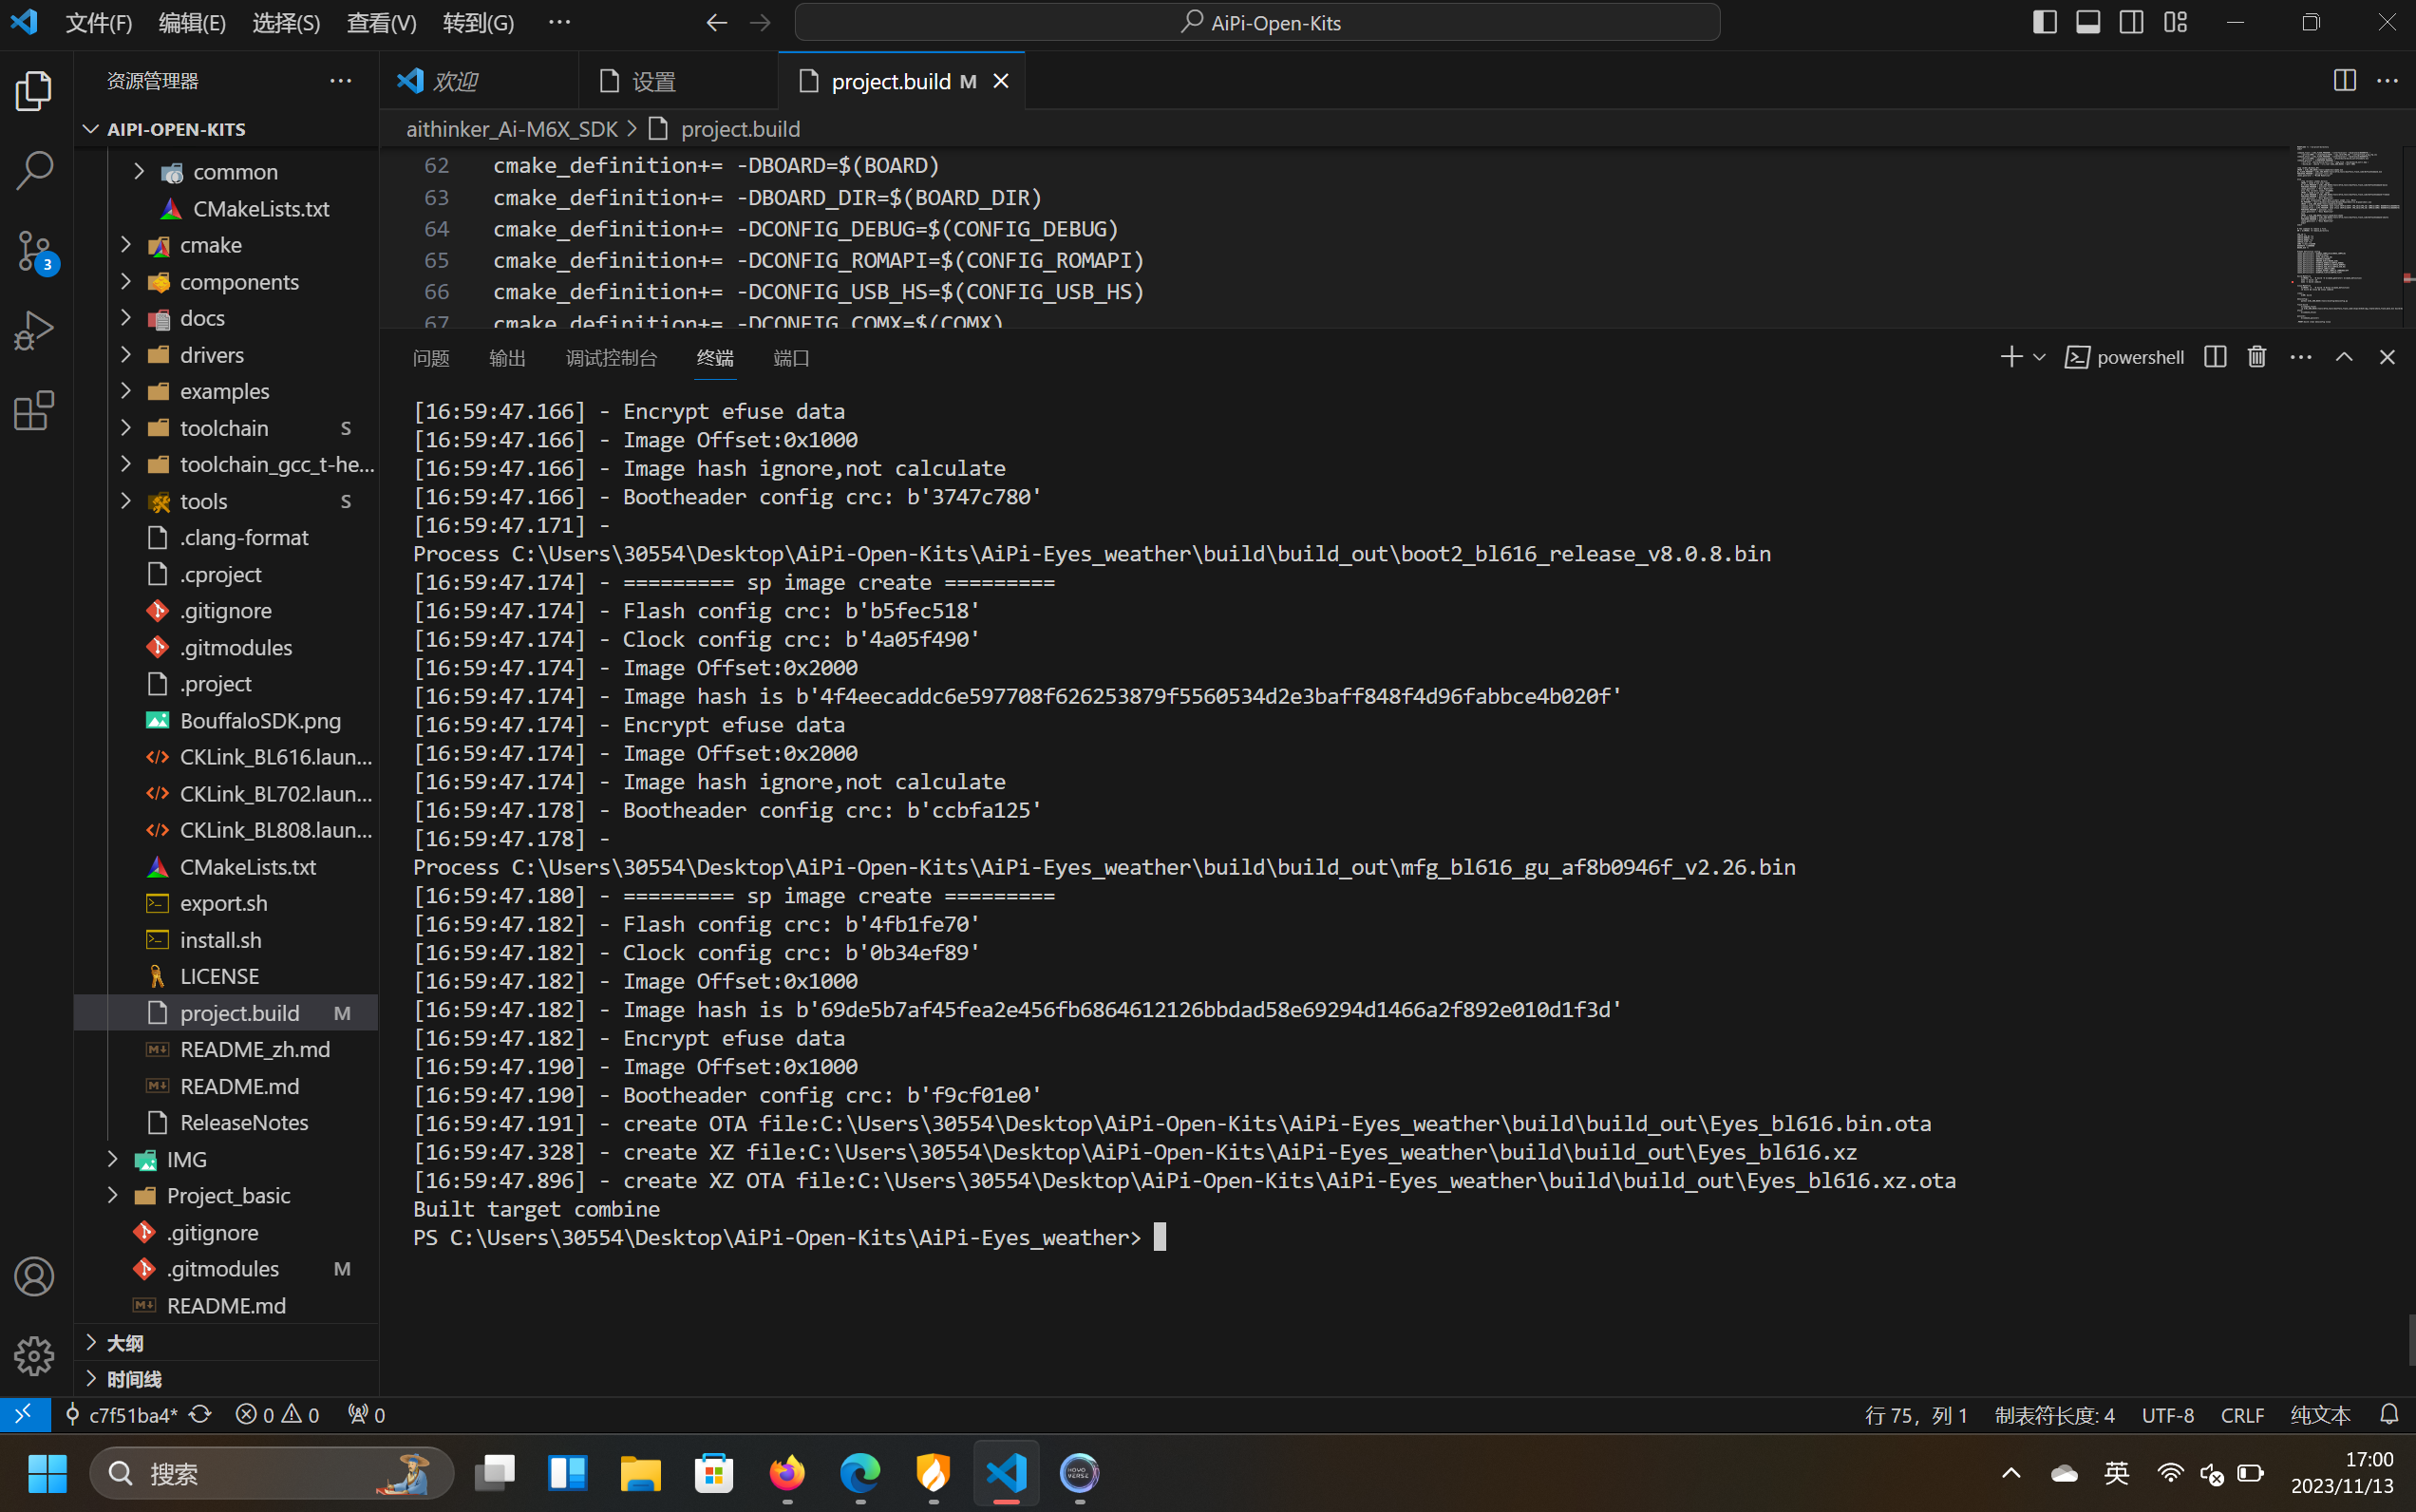Click the editor minimap preview

(2349, 235)
